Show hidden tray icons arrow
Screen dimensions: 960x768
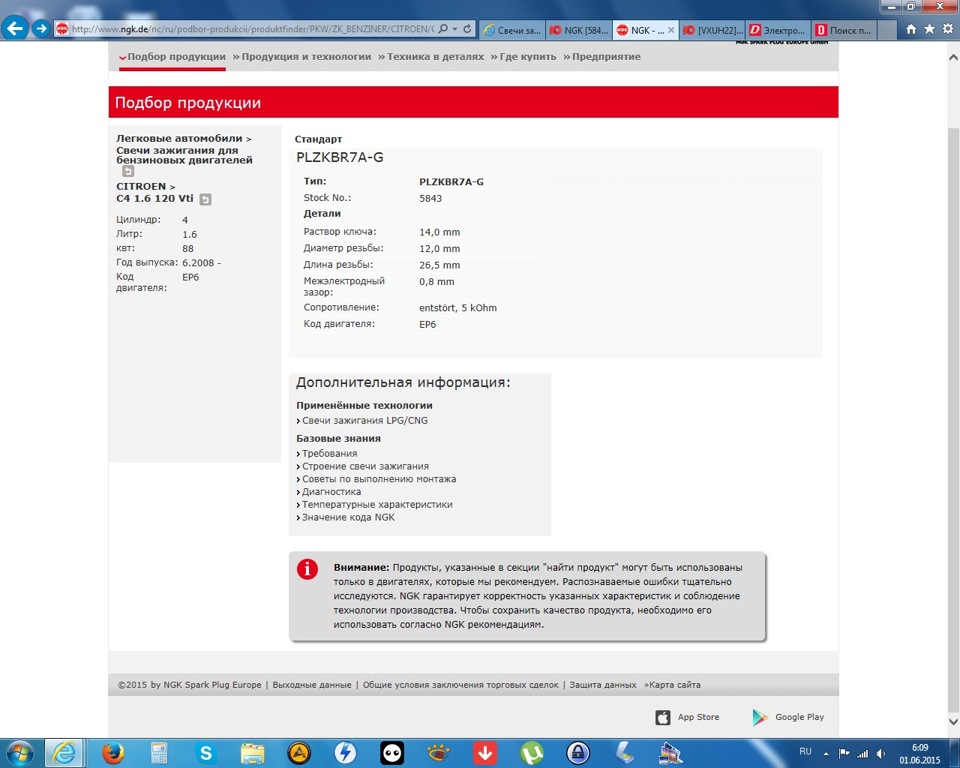pyautogui.click(x=826, y=753)
